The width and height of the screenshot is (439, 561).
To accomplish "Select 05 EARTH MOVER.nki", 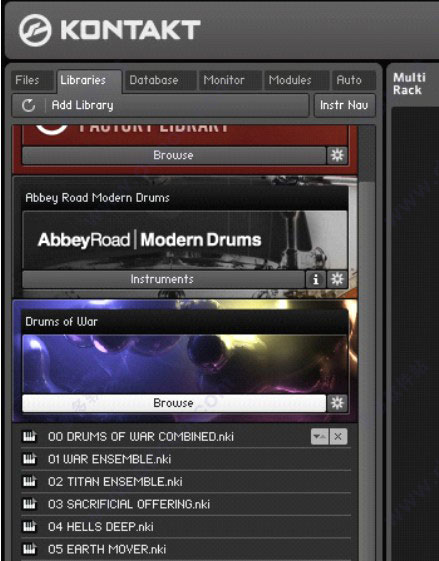I will tap(107, 549).
